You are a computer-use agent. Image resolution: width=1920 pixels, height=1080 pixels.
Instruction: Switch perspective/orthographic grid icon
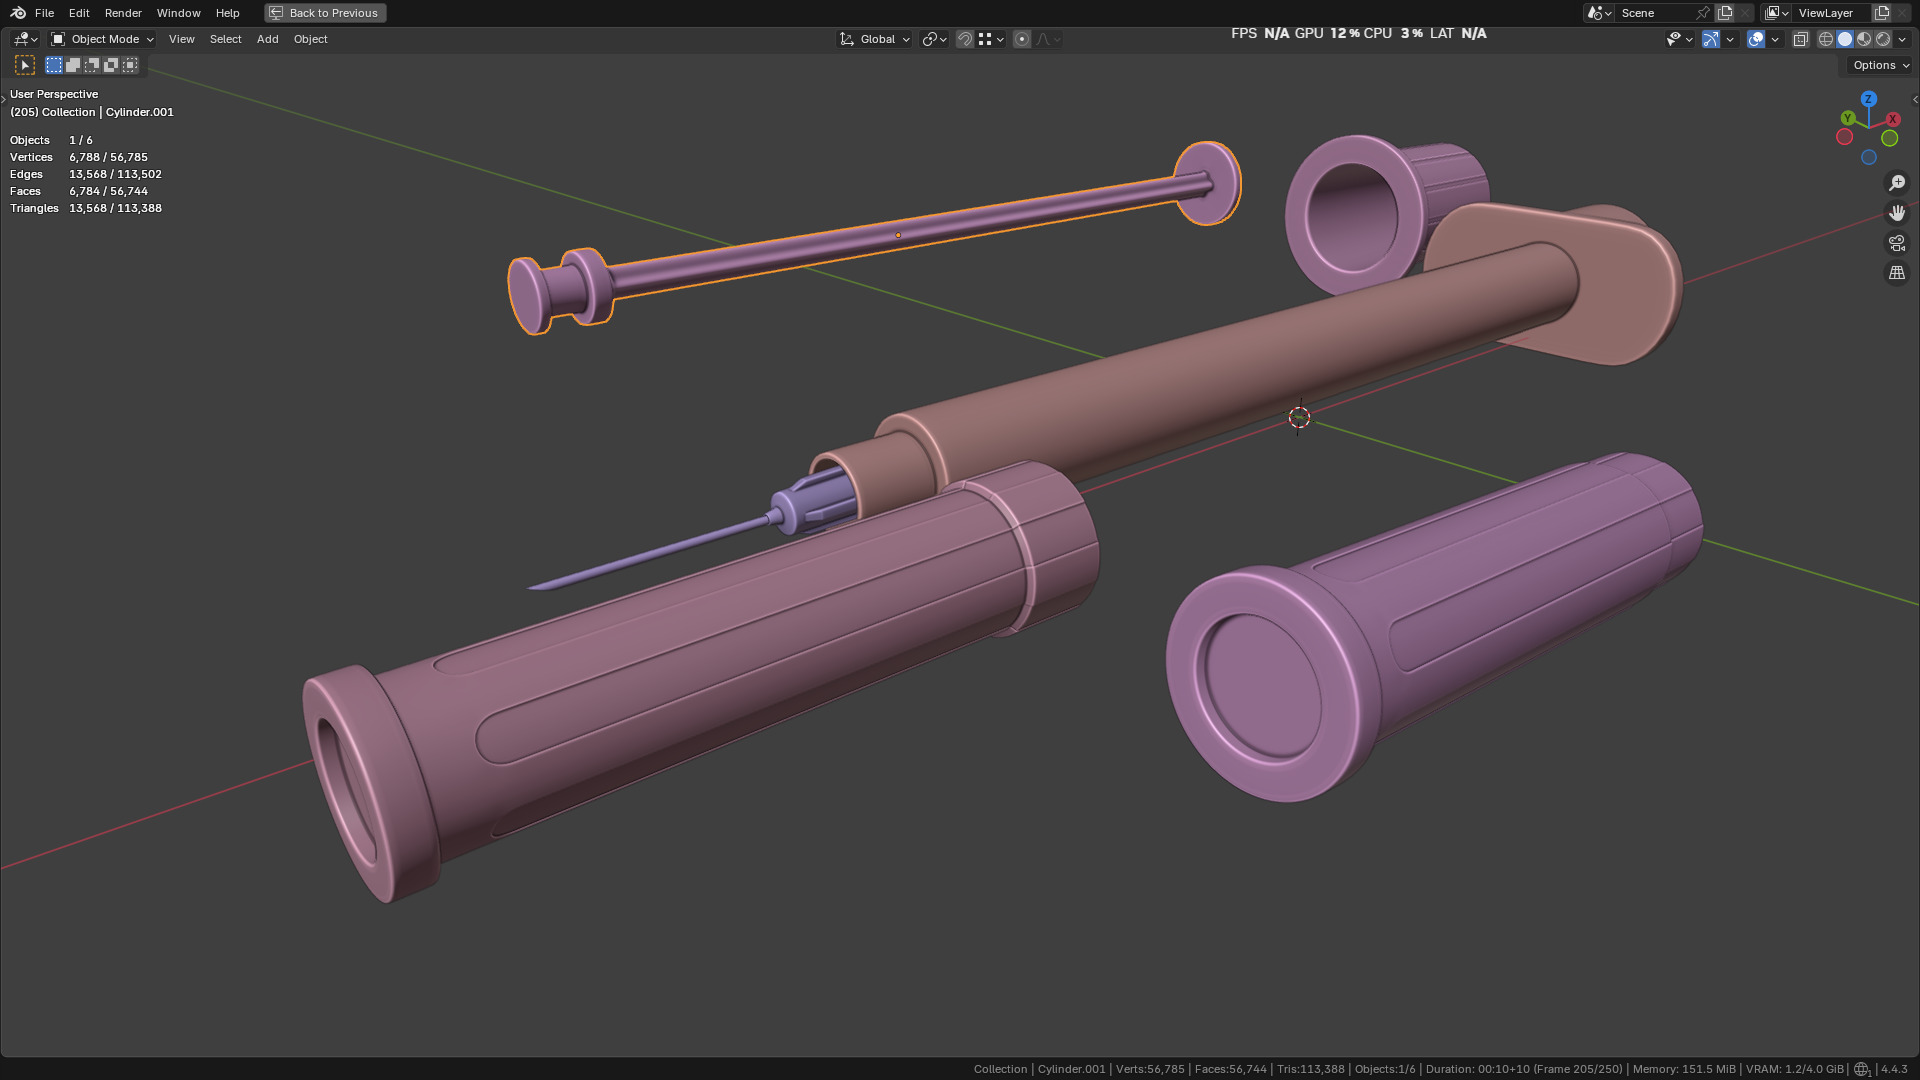pos(1897,273)
